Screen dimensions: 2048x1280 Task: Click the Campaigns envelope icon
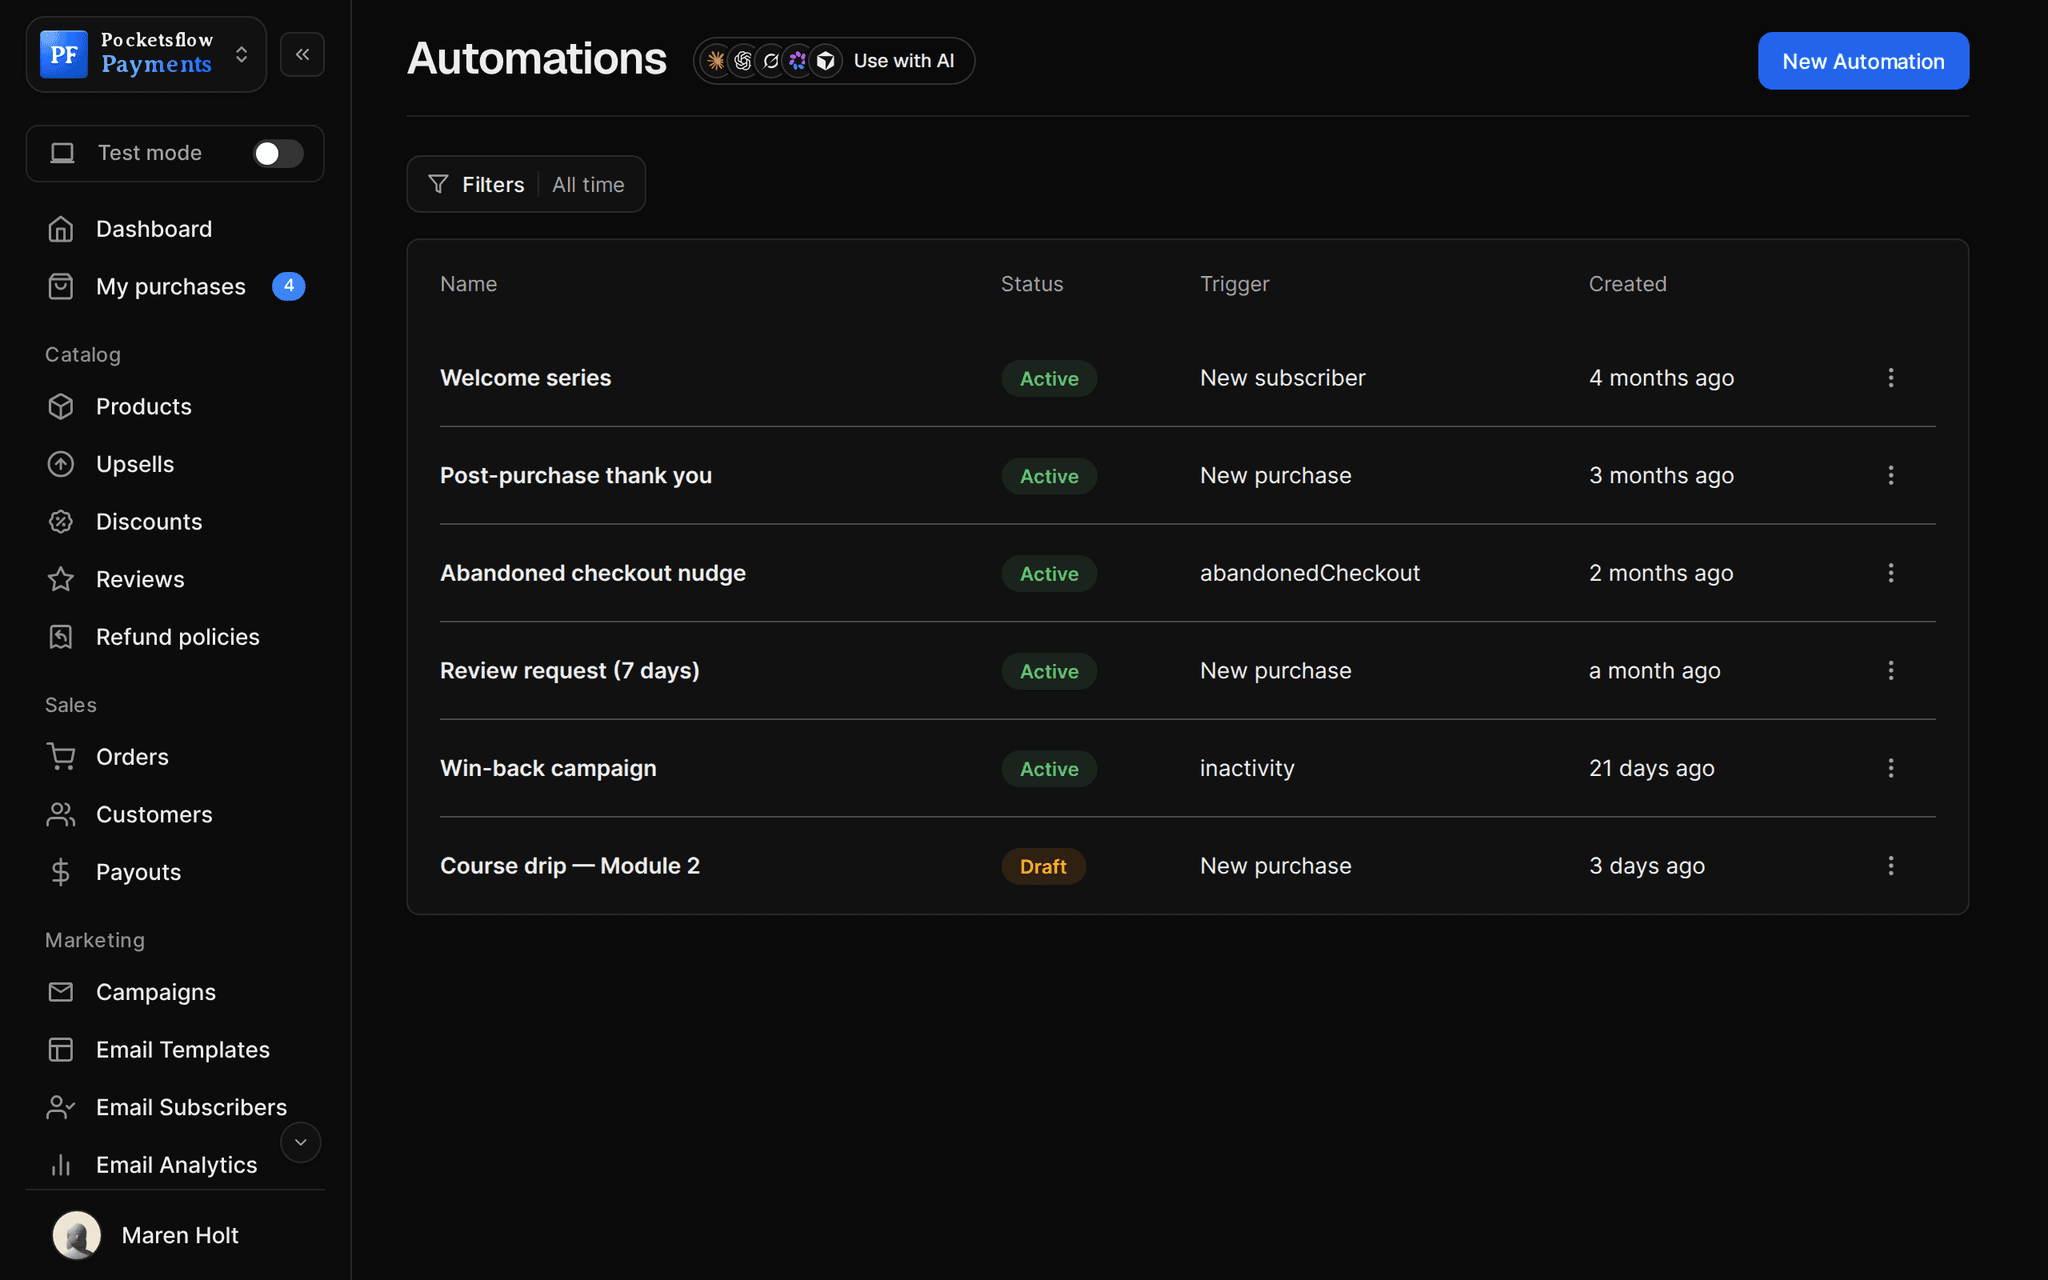click(61, 992)
